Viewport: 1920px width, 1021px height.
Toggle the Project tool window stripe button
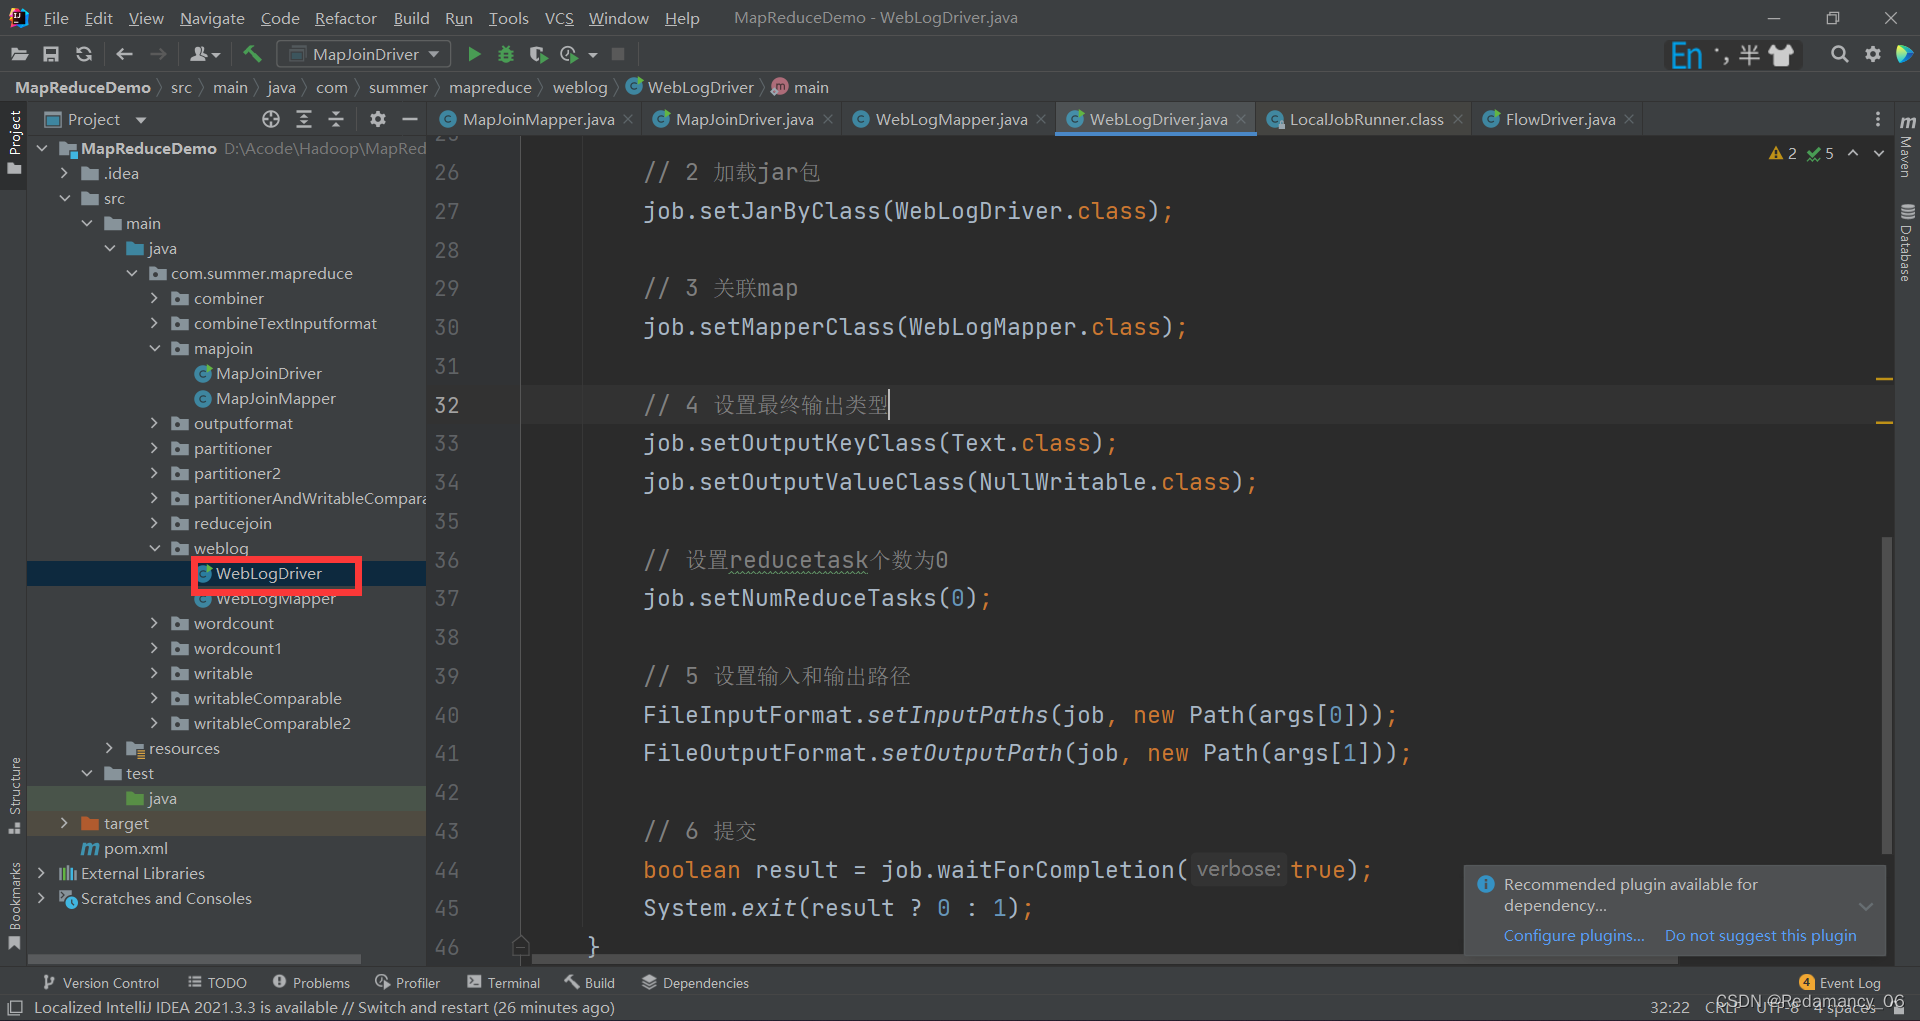(14, 142)
